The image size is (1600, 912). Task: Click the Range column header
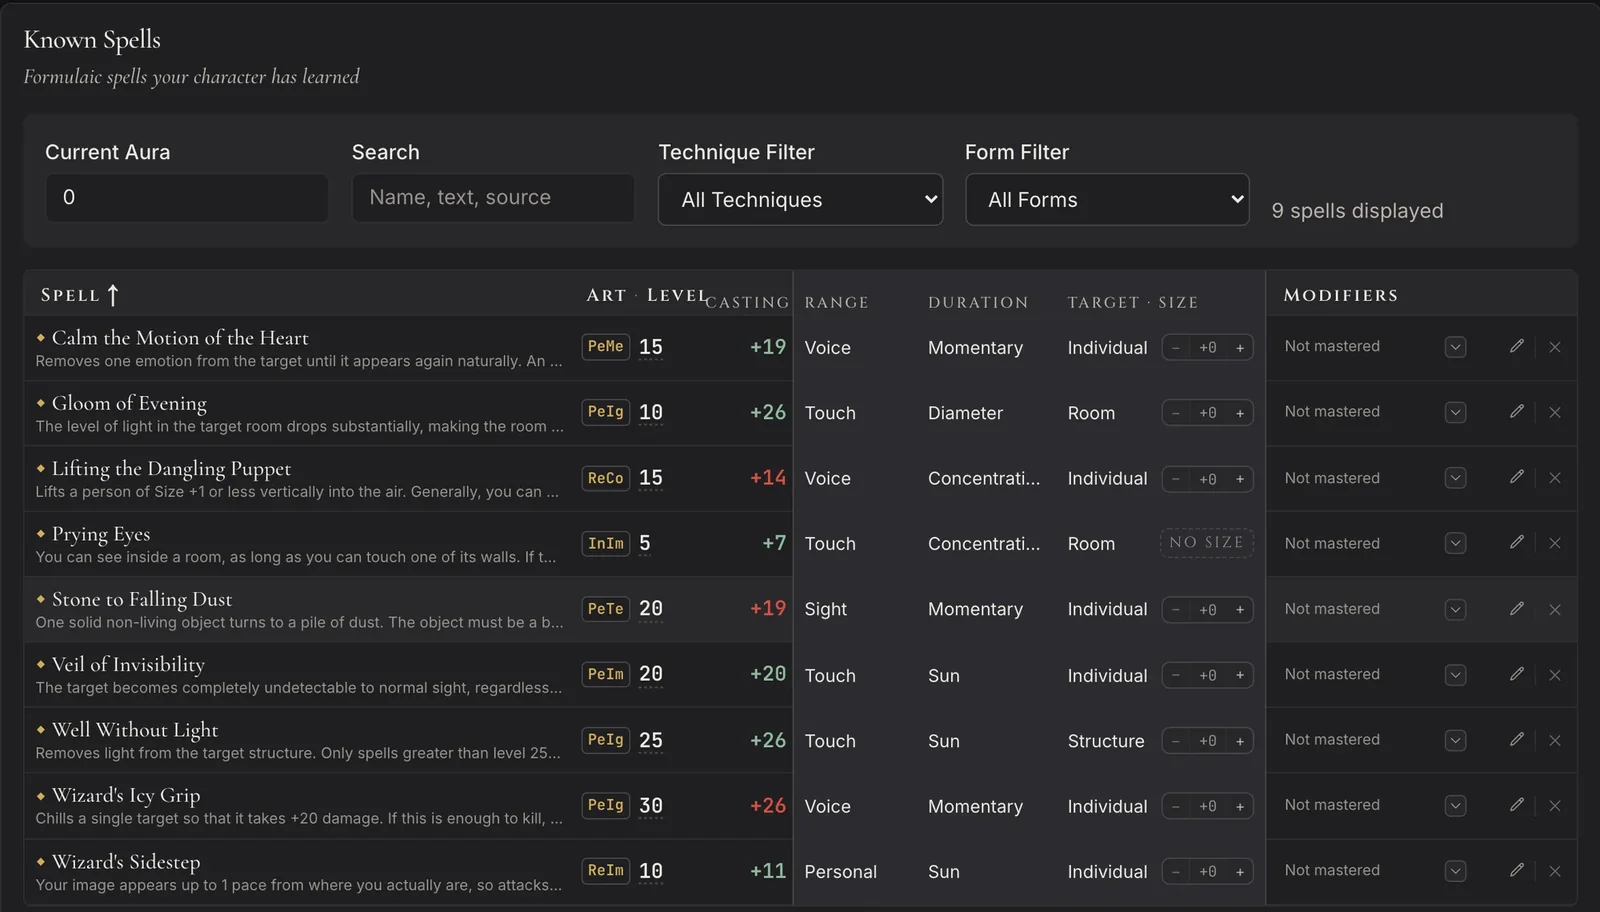pos(836,302)
